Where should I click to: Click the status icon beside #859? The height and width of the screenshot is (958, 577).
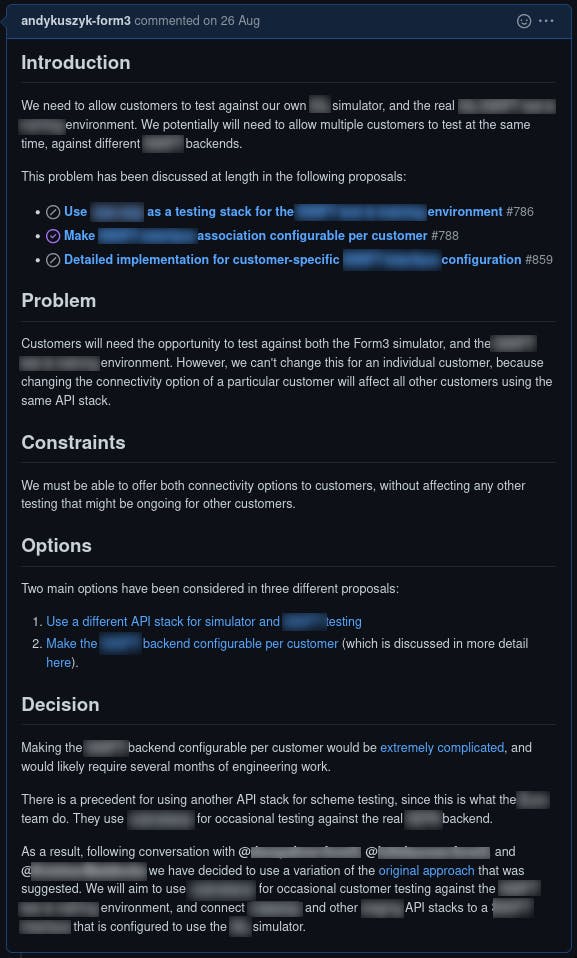[x=53, y=260]
